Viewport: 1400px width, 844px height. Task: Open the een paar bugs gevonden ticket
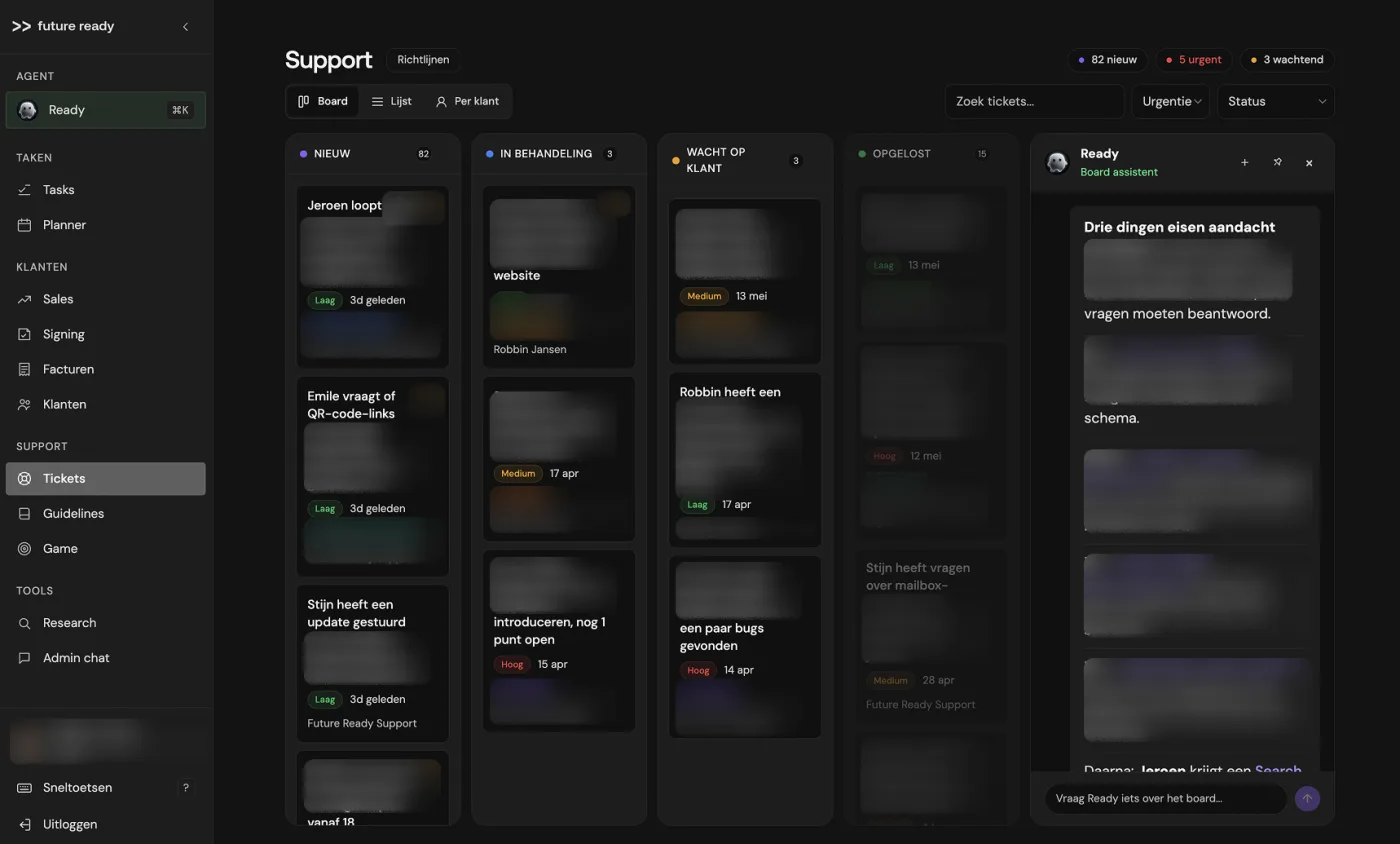tap(745, 647)
